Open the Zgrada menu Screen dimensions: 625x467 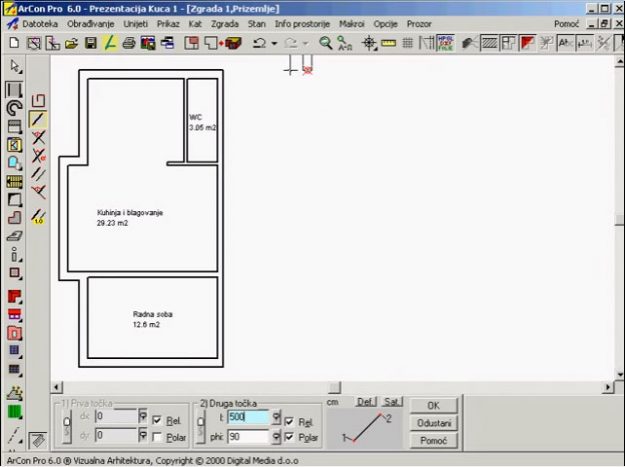coord(225,23)
